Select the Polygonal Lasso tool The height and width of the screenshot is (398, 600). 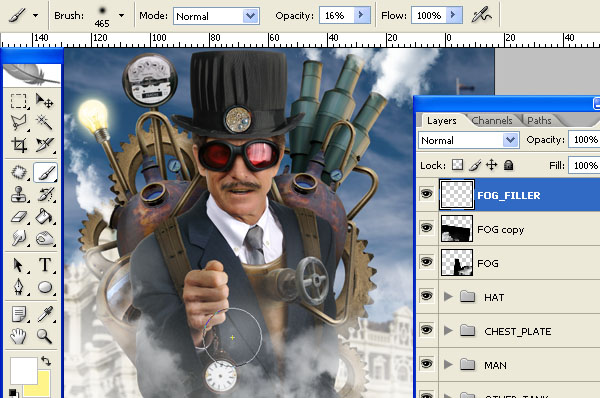[18, 122]
